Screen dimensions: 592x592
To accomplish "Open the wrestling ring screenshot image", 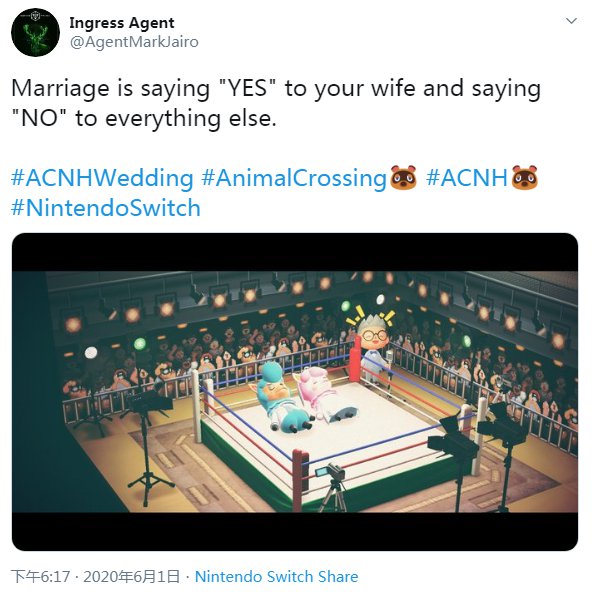I will coord(295,392).
